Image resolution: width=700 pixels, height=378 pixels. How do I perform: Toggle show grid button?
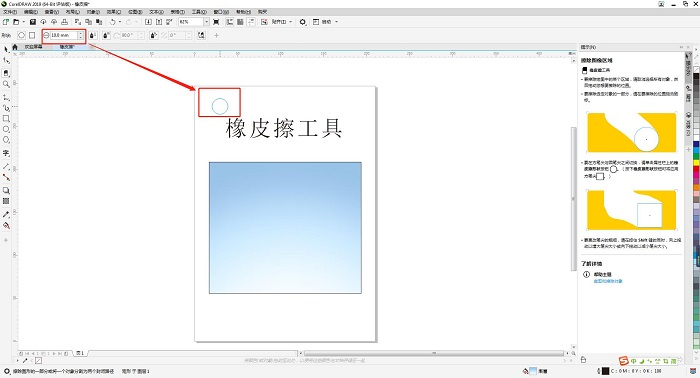[x=240, y=22]
